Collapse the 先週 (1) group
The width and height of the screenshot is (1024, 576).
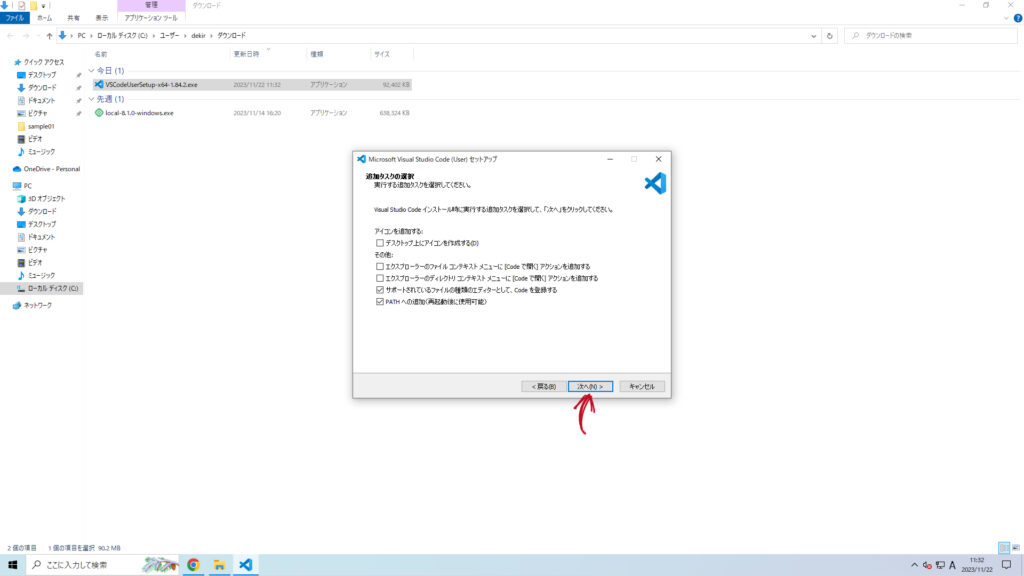coord(91,99)
